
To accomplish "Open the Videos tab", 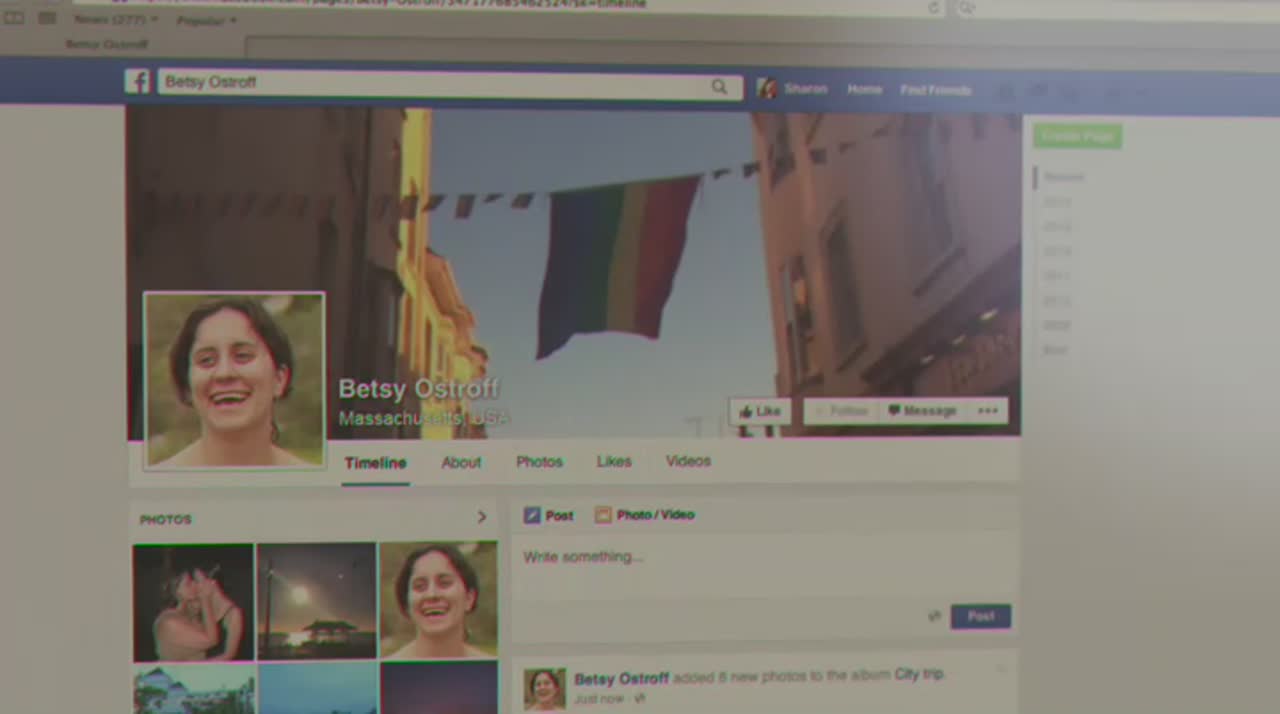I will point(688,461).
